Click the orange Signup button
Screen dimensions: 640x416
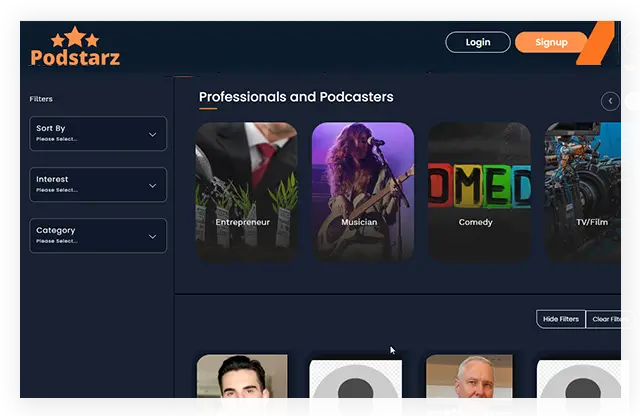tap(551, 42)
